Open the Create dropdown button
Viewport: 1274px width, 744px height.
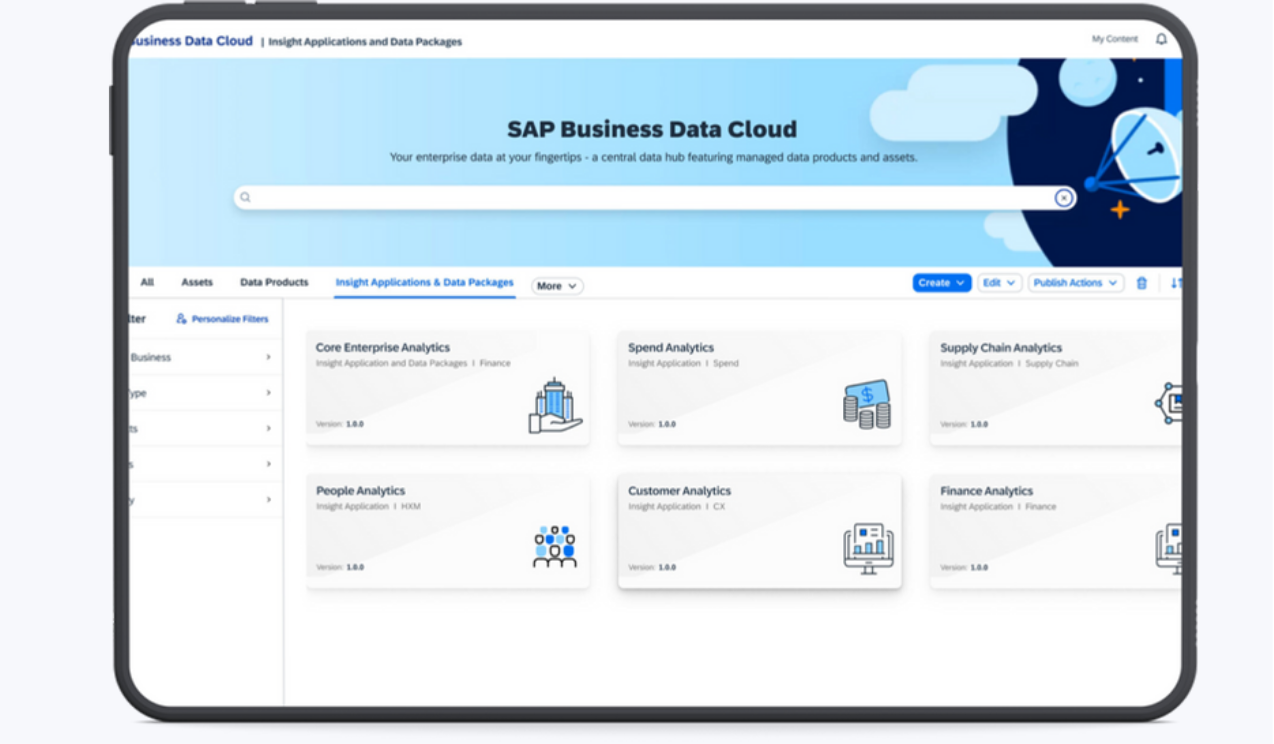coord(942,283)
